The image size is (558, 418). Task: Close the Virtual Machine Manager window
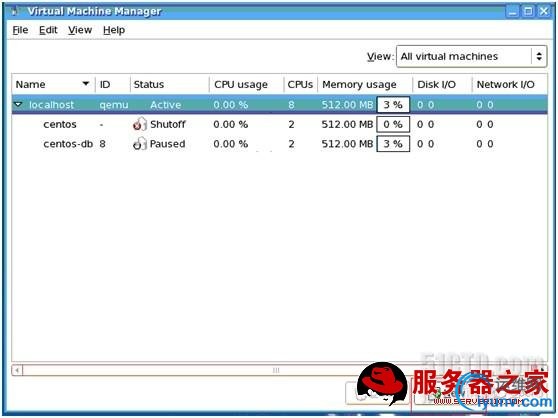tap(544, 11)
